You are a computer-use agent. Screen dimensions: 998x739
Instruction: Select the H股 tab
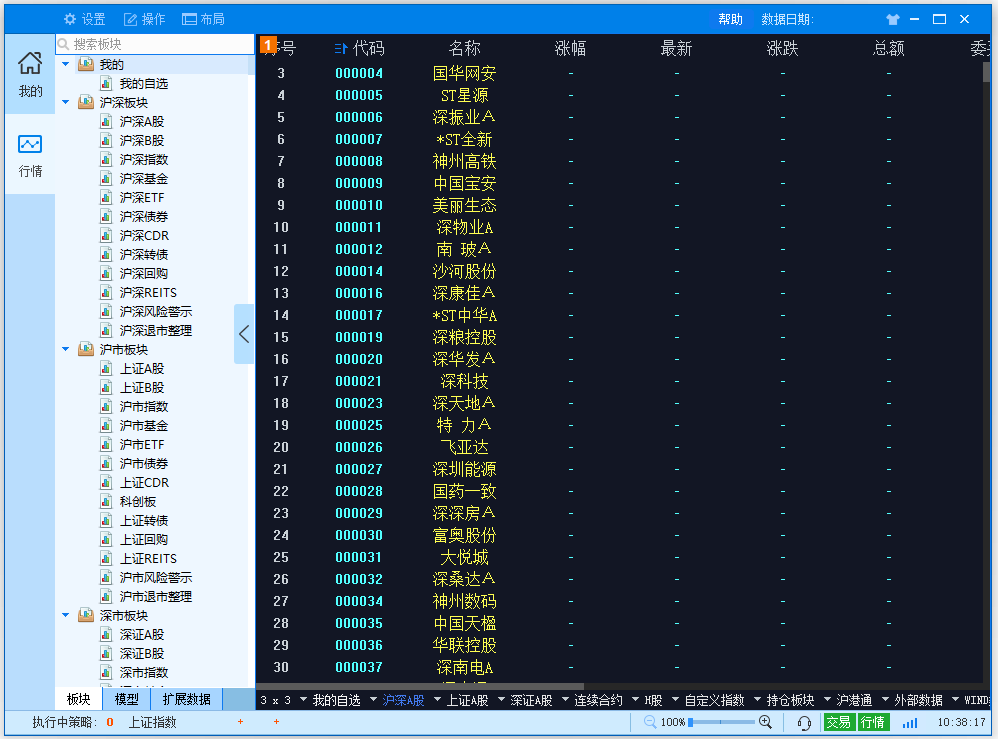(653, 700)
